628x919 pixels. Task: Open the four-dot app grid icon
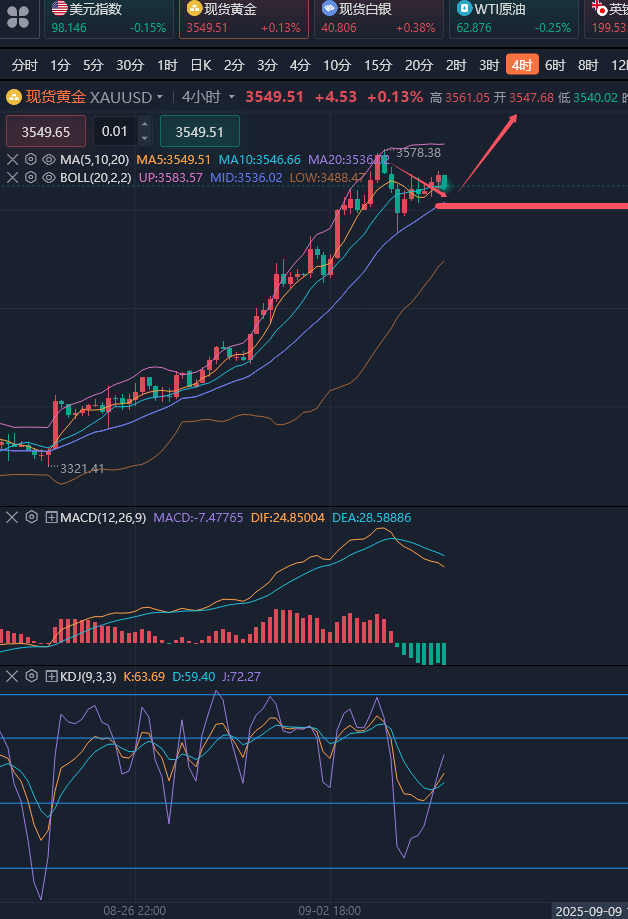[x=18, y=18]
